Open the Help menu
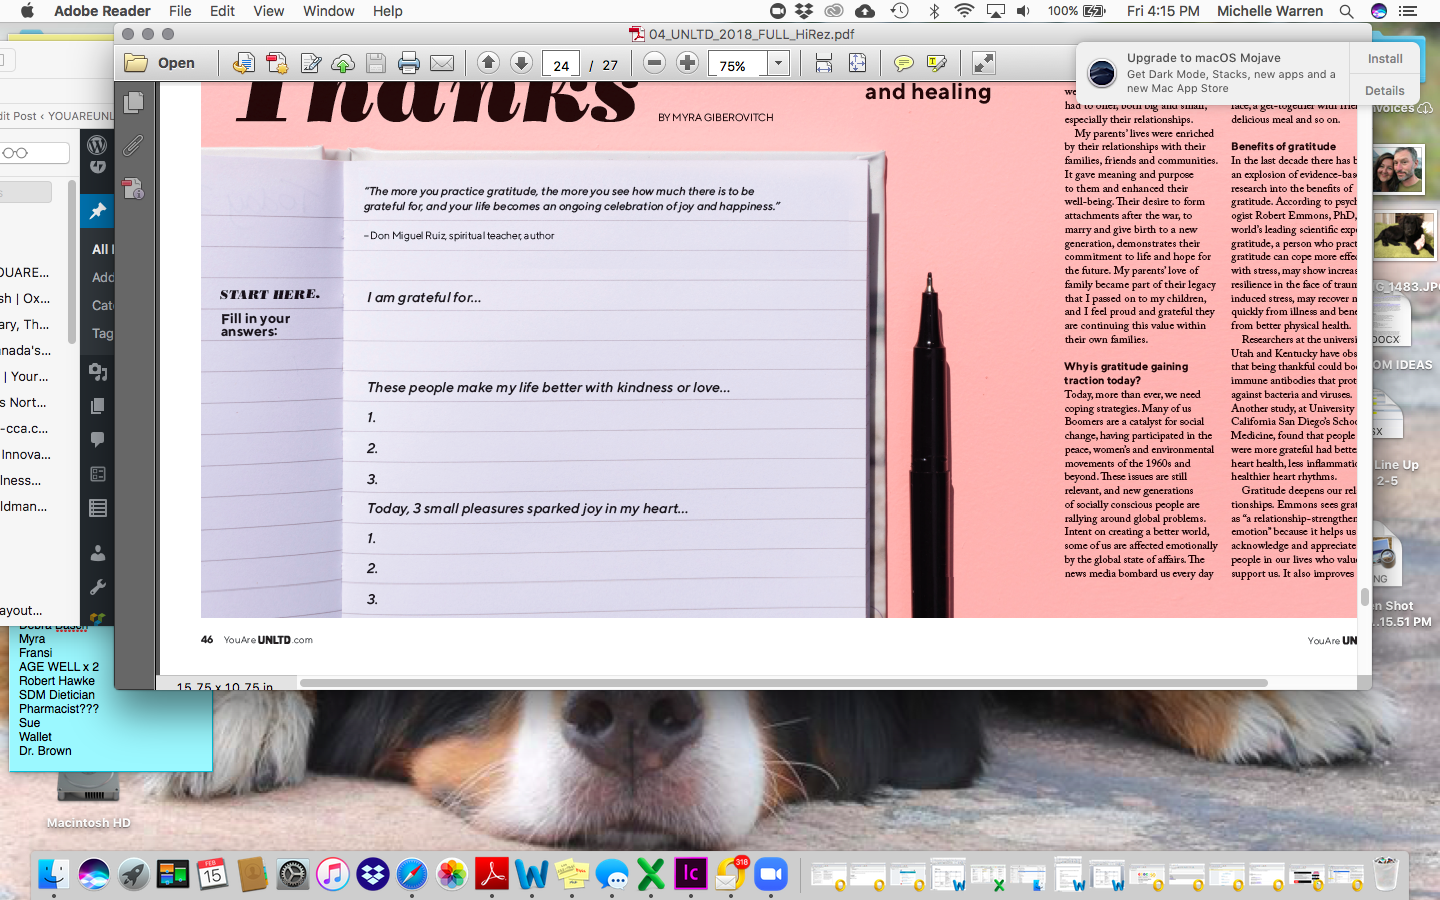Image resolution: width=1440 pixels, height=900 pixels. click(388, 11)
